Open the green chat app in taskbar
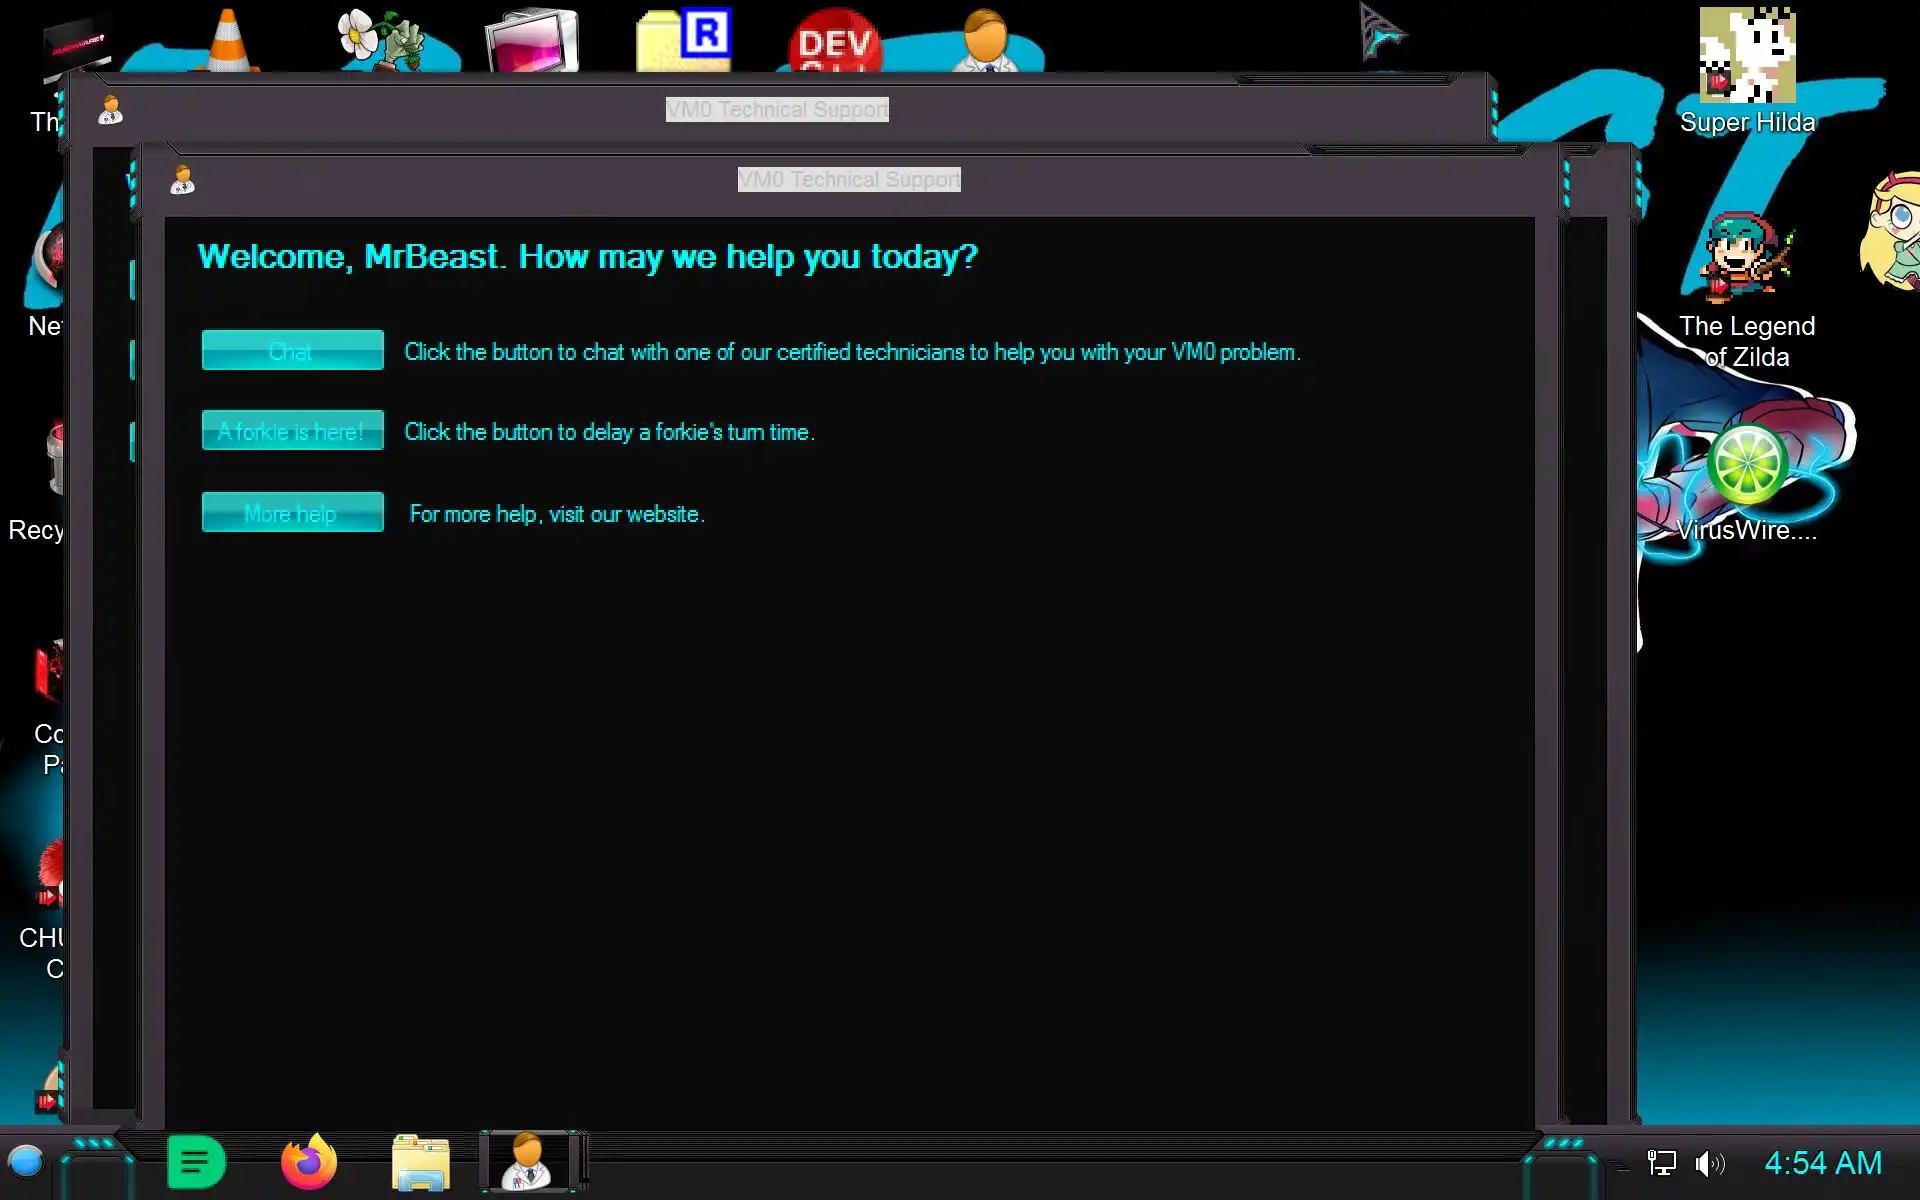Image resolution: width=1920 pixels, height=1200 pixels. 196,1162
